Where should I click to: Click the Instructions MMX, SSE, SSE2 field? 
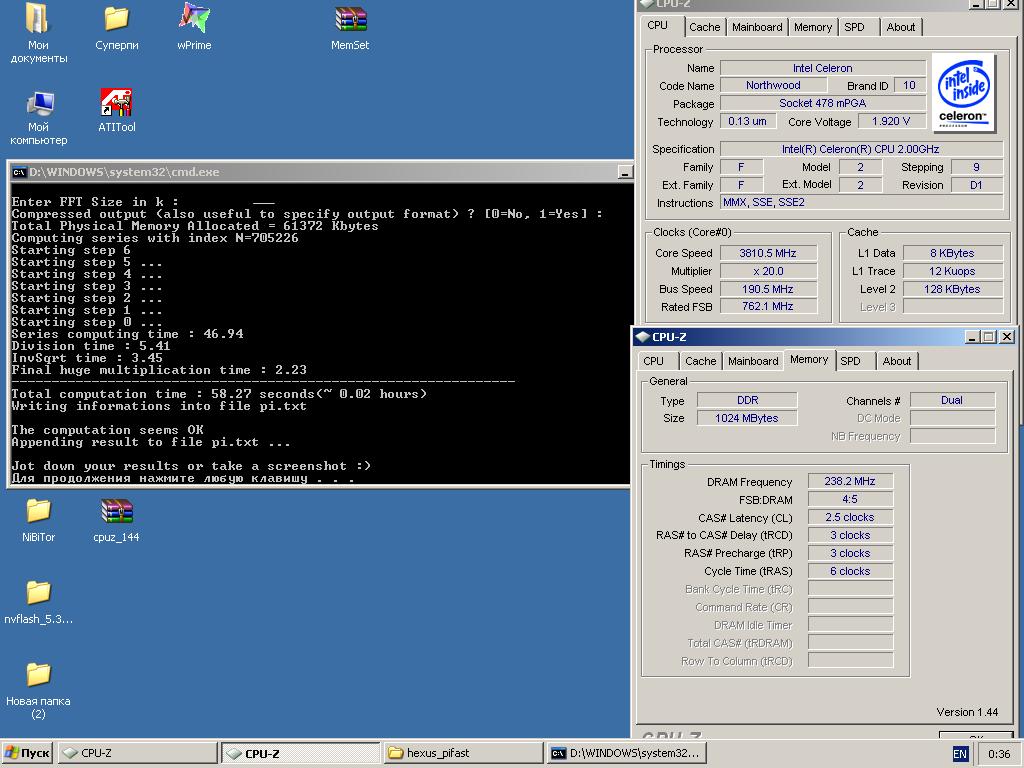[861, 202]
